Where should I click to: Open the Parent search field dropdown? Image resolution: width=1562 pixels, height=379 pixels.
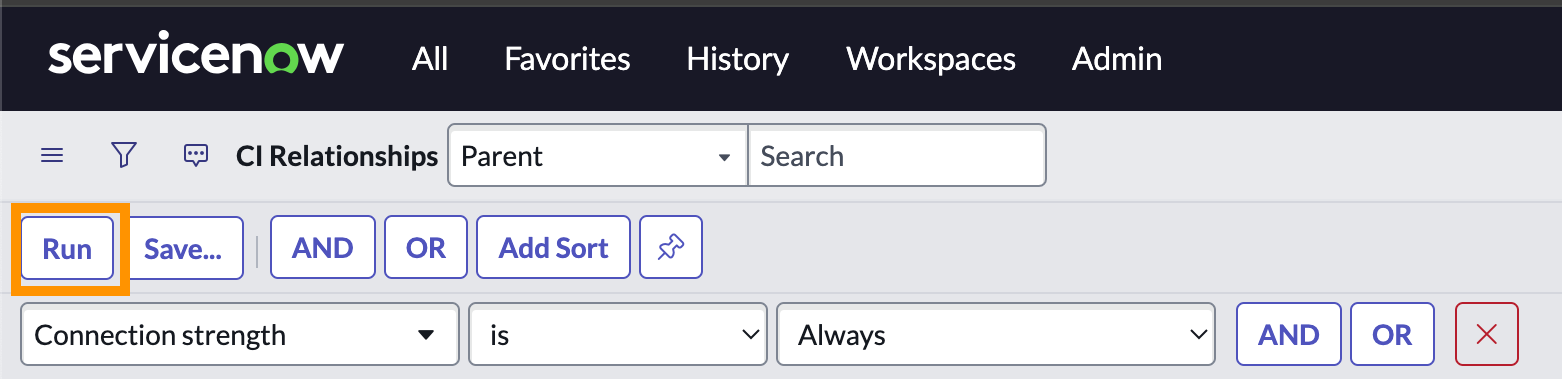click(598, 156)
